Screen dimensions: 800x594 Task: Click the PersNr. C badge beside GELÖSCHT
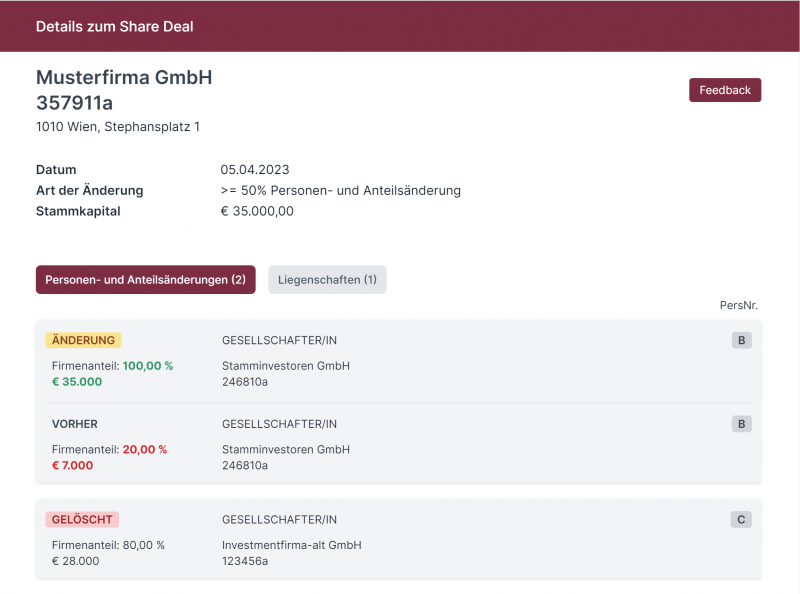[x=741, y=519]
